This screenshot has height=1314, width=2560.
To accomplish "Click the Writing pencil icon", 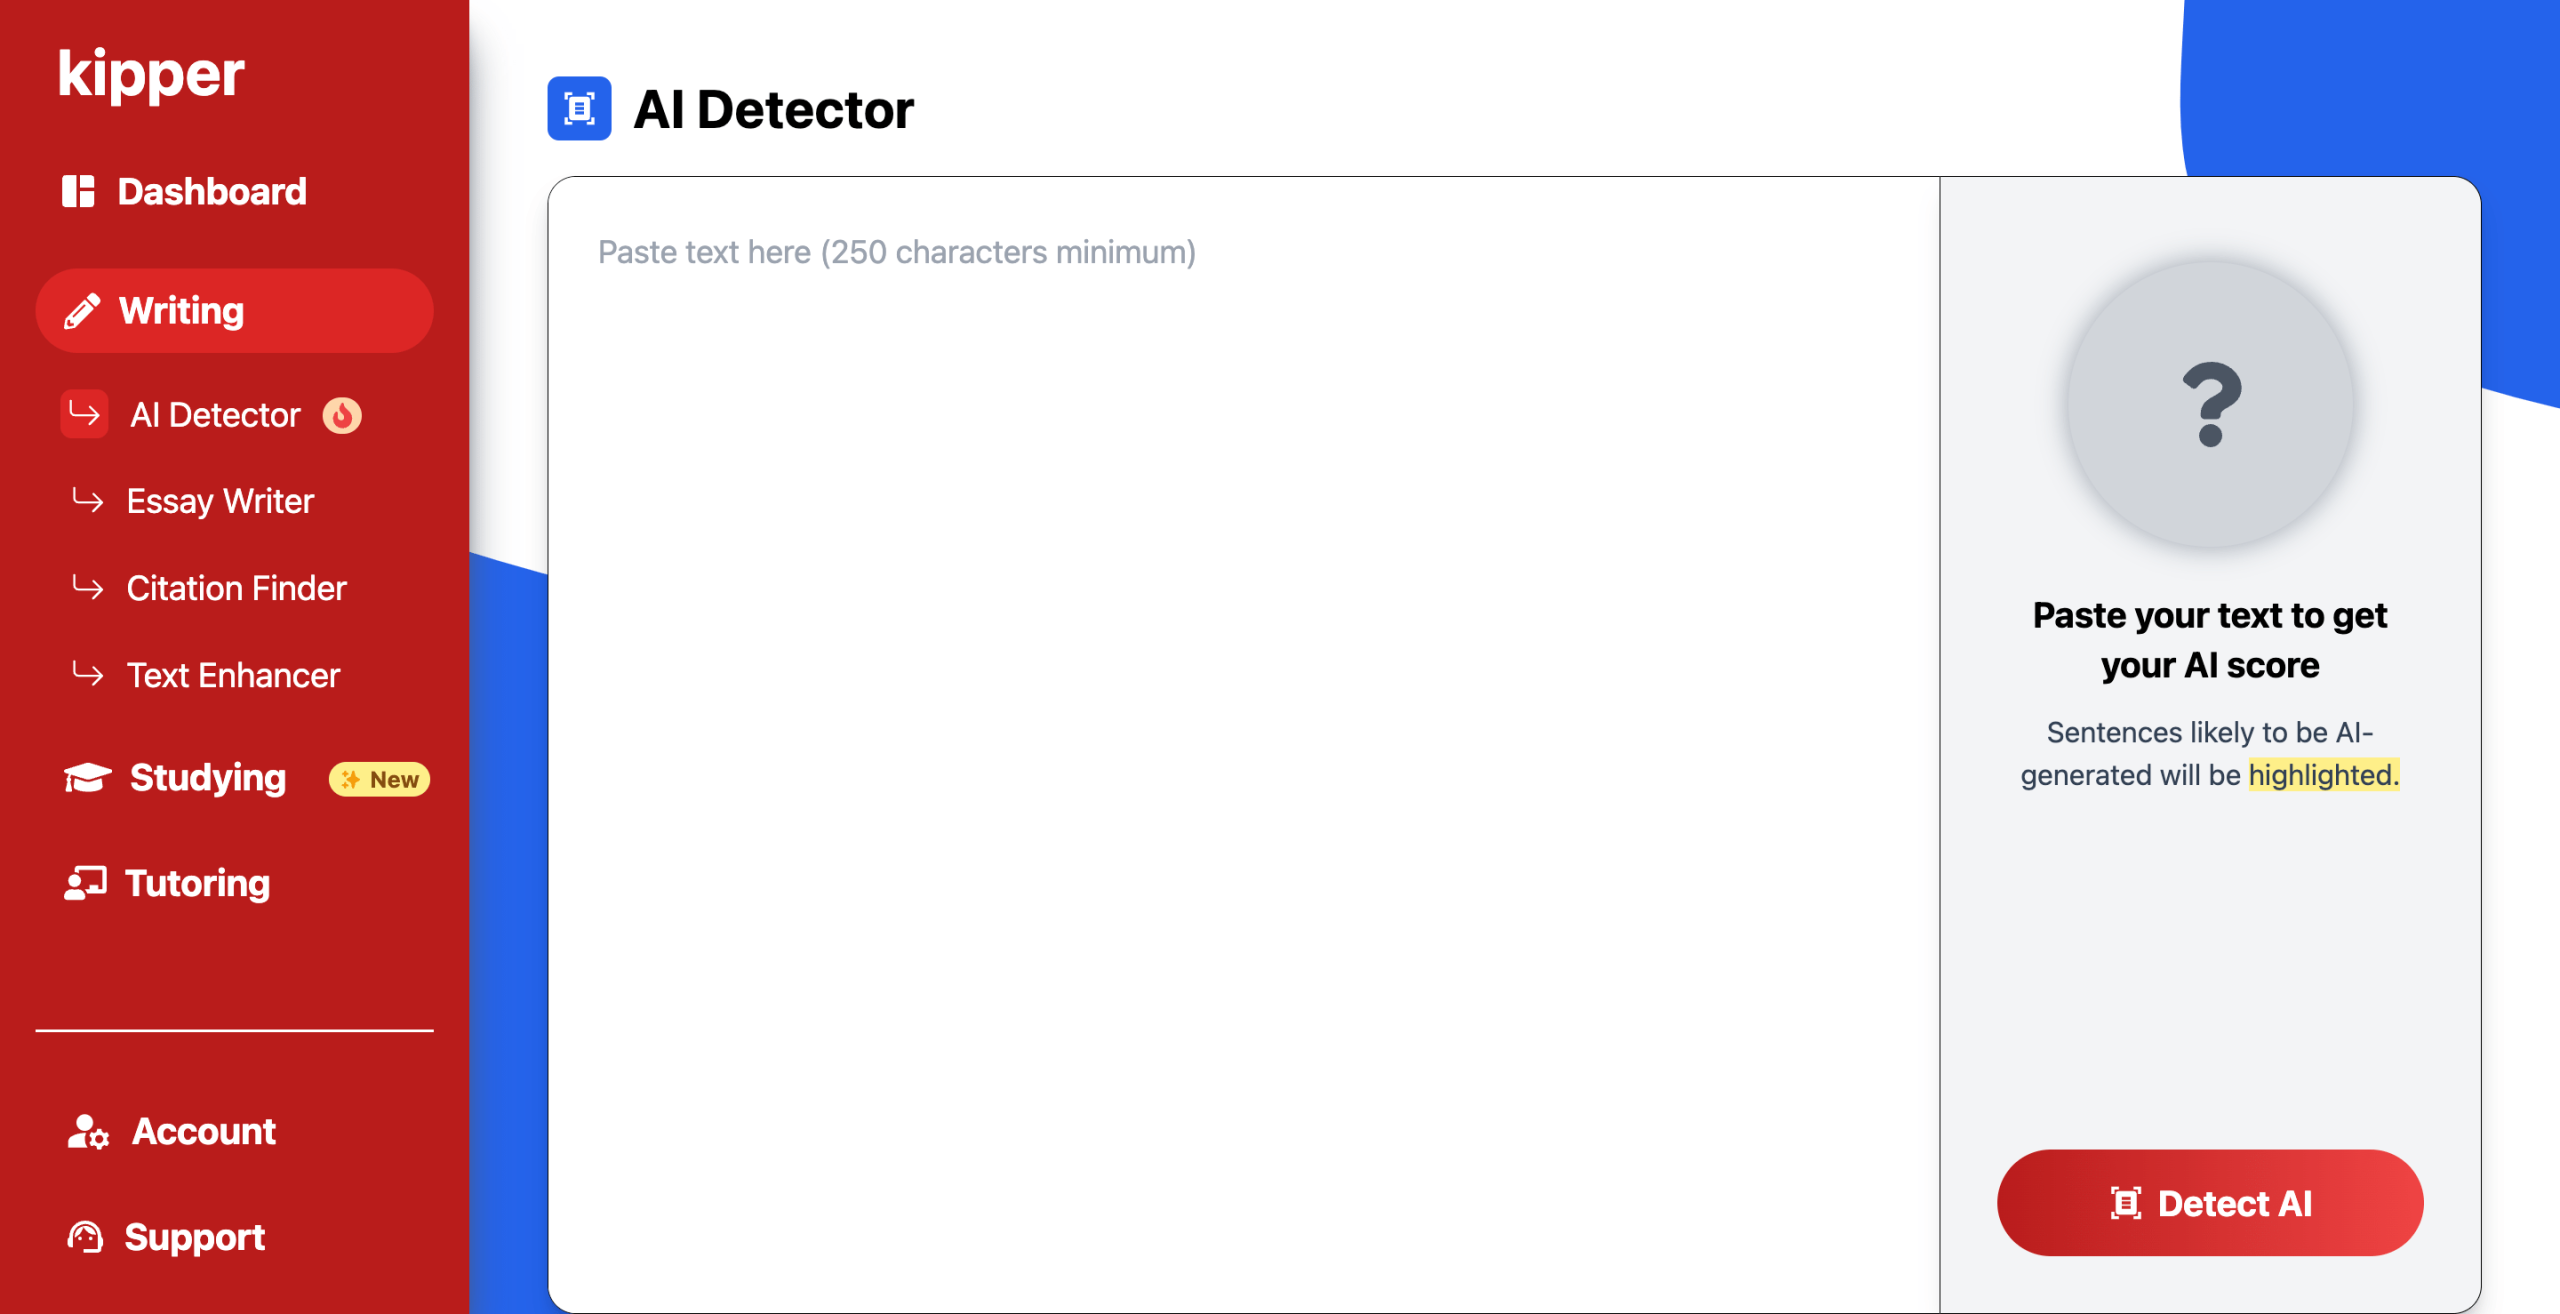I will [82, 311].
